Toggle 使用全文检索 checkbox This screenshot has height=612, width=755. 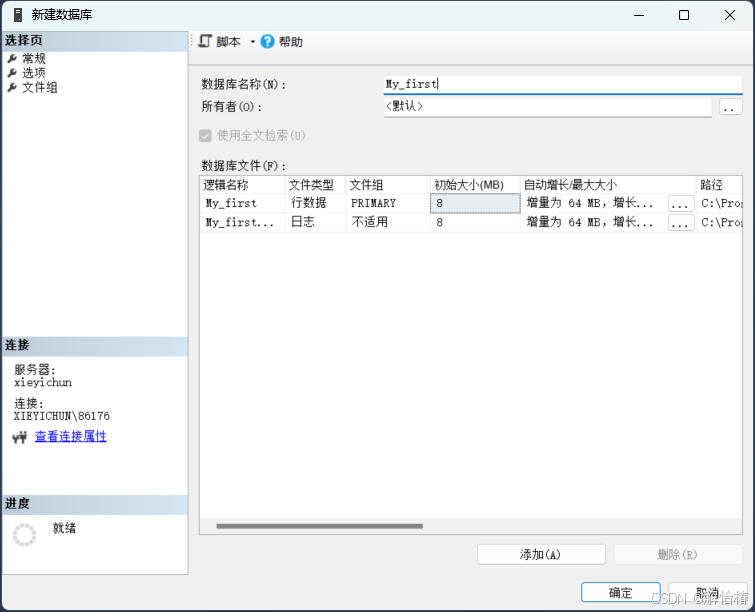click(205, 136)
